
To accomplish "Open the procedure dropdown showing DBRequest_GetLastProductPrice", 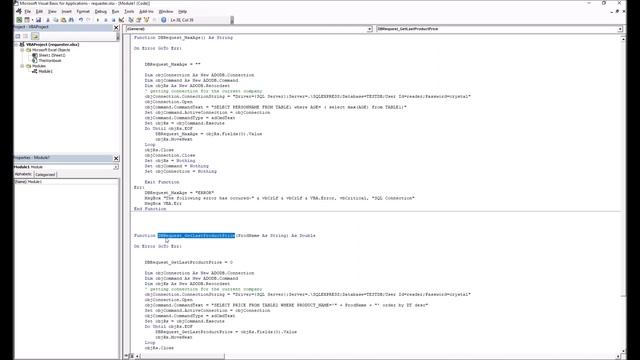I will pyautogui.click(x=620, y=29).
